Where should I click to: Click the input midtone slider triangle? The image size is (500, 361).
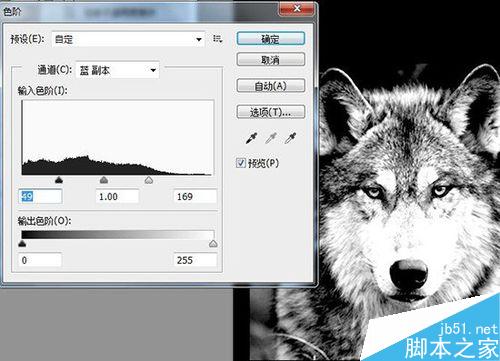coord(104,180)
